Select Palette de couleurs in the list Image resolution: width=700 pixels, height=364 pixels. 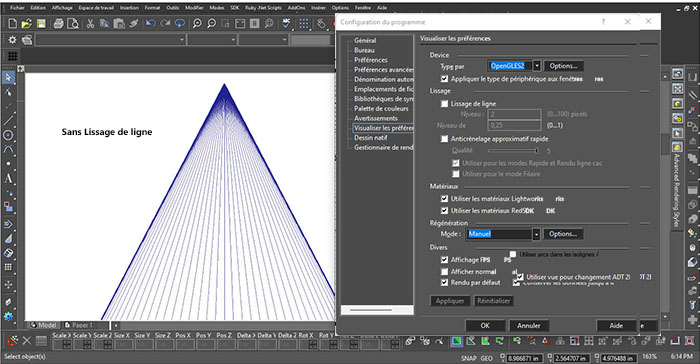[x=381, y=109]
